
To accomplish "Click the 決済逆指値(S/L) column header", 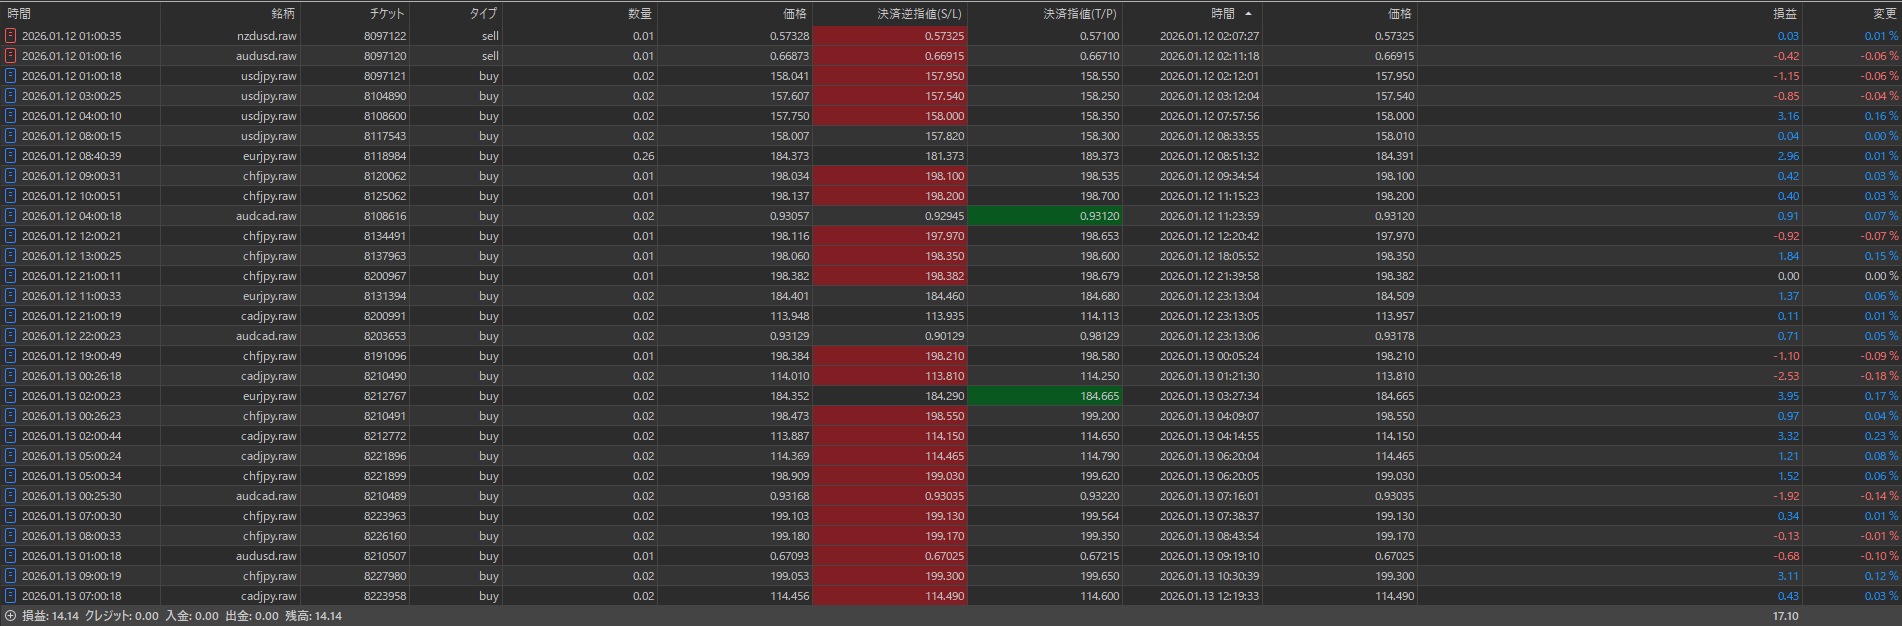I will coord(920,14).
